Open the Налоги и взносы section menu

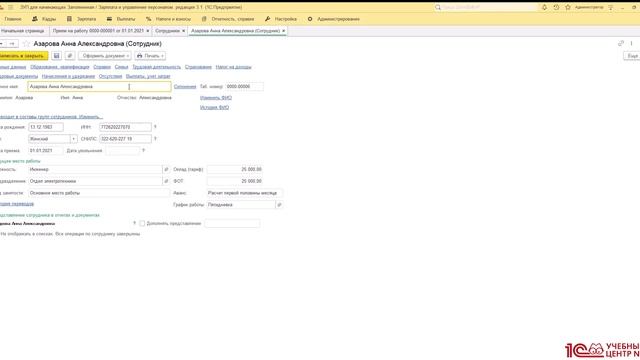[x=169, y=19]
